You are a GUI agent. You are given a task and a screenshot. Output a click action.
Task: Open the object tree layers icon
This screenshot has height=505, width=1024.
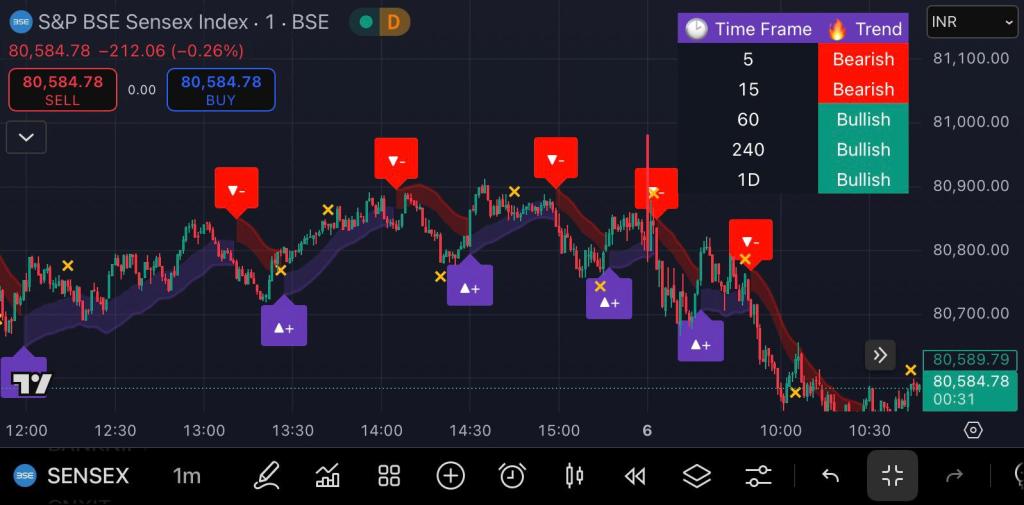697,476
